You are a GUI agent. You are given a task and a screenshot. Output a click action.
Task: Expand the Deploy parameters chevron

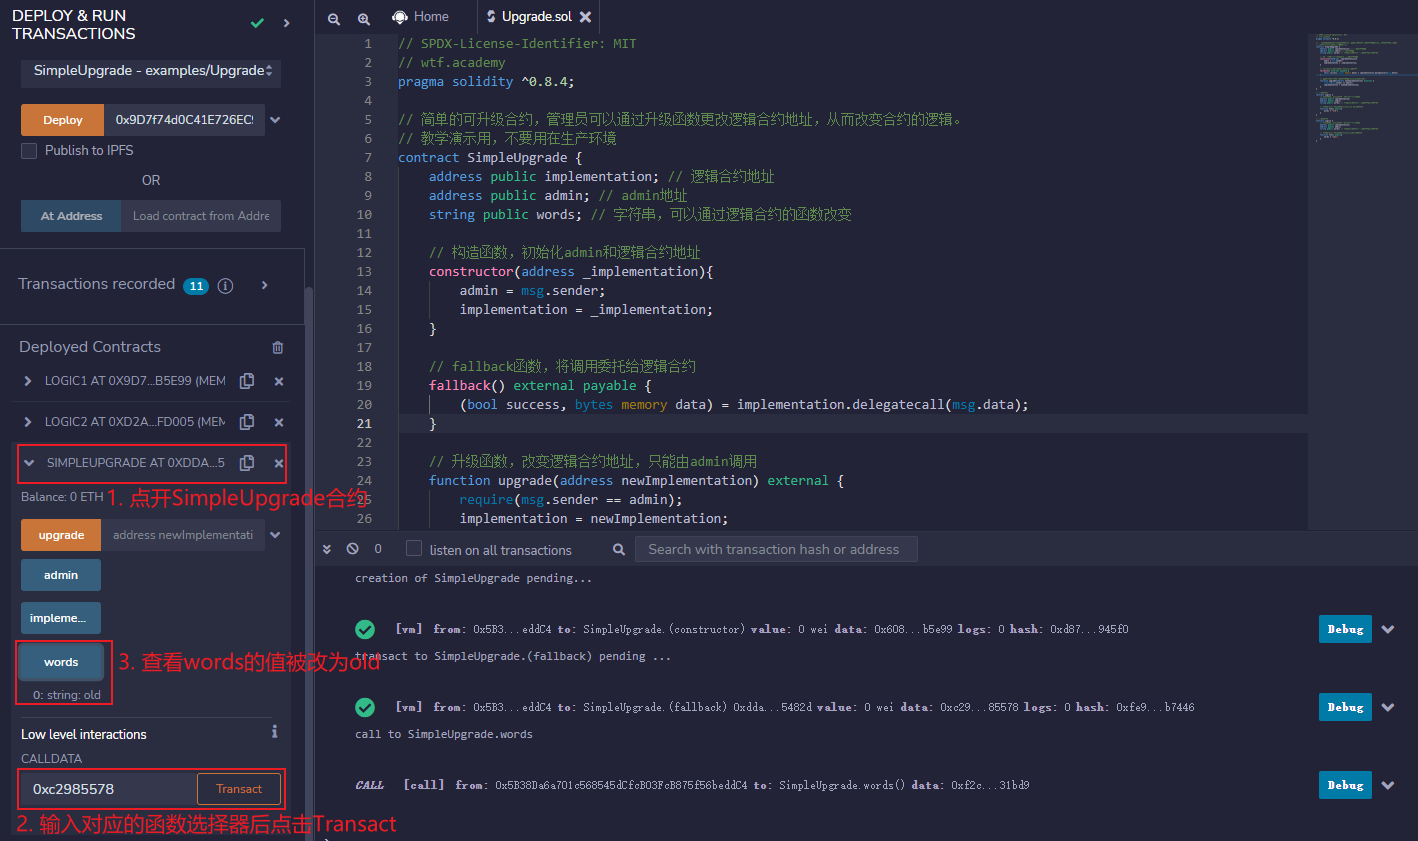tap(275, 120)
